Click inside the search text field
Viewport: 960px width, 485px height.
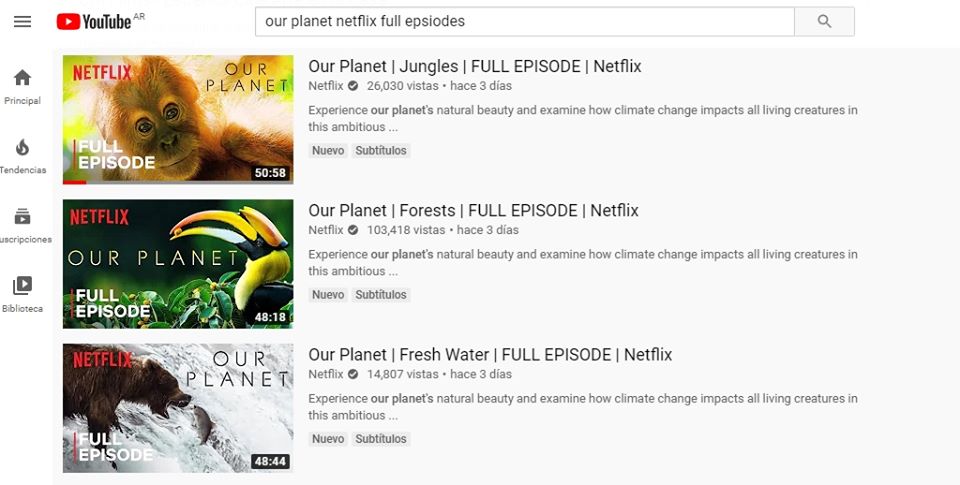tap(525, 21)
